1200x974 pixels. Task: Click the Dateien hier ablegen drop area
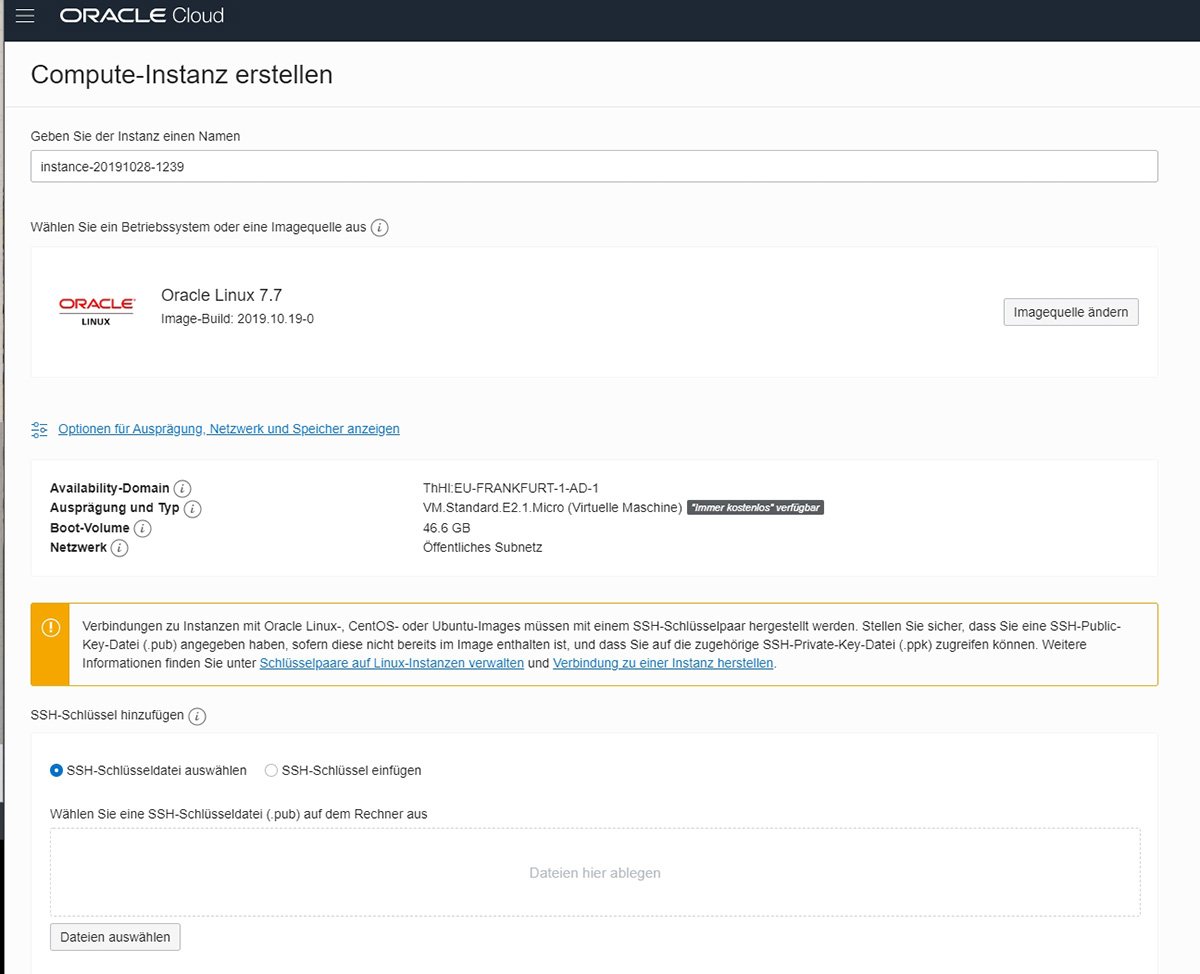(595, 872)
